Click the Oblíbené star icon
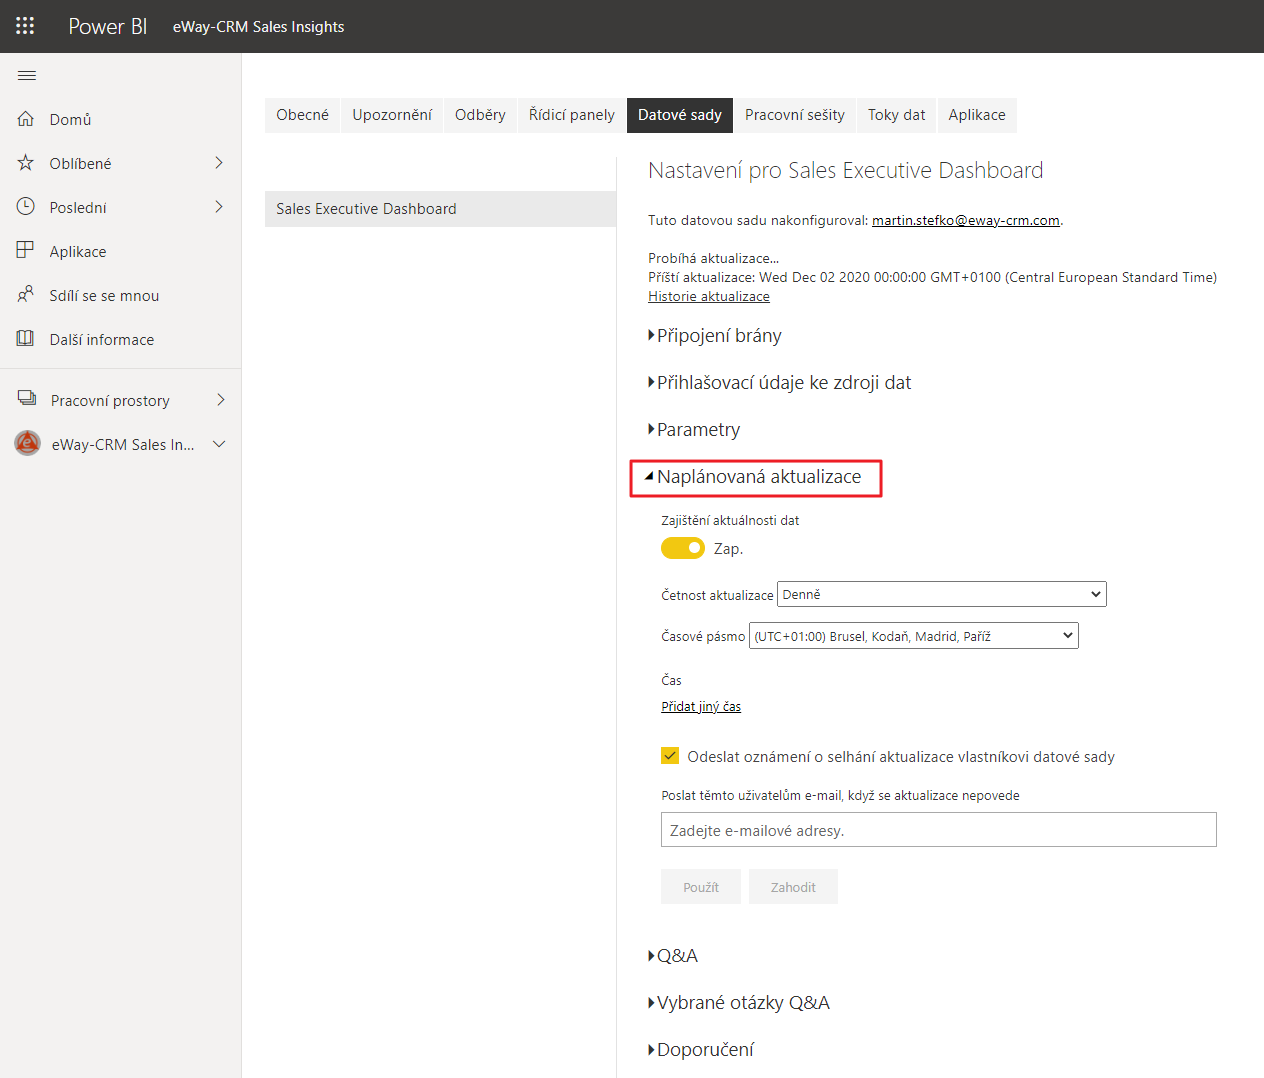Viewport: 1264px width, 1078px height. pos(26,163)
